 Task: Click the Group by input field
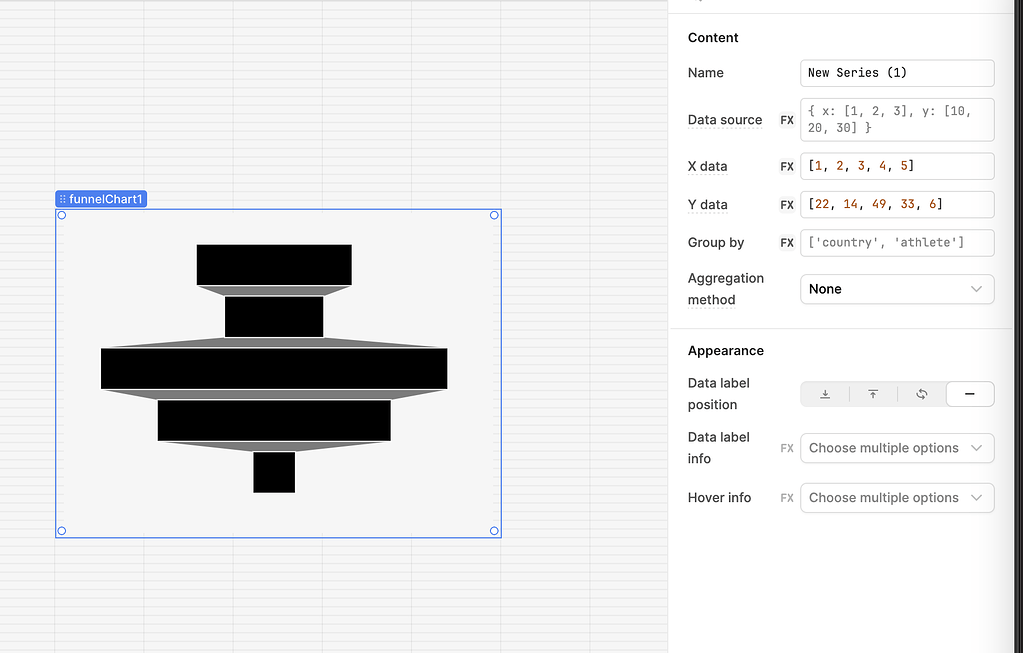(x=897, y=243)
